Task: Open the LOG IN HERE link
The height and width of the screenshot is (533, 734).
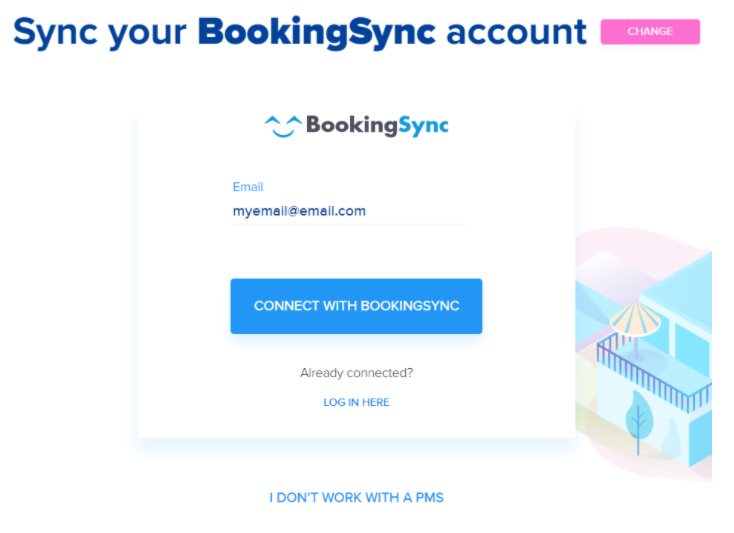Action: pos(356,402)
